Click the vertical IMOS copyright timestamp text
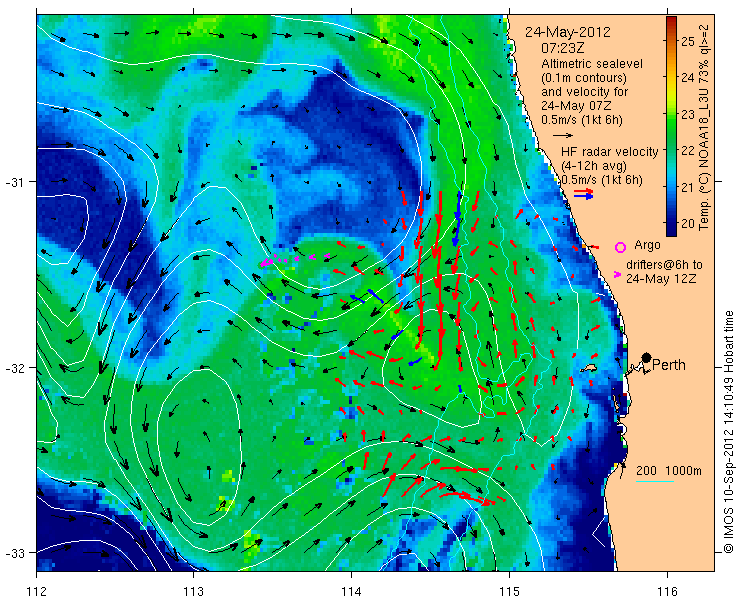 (729, 432)
